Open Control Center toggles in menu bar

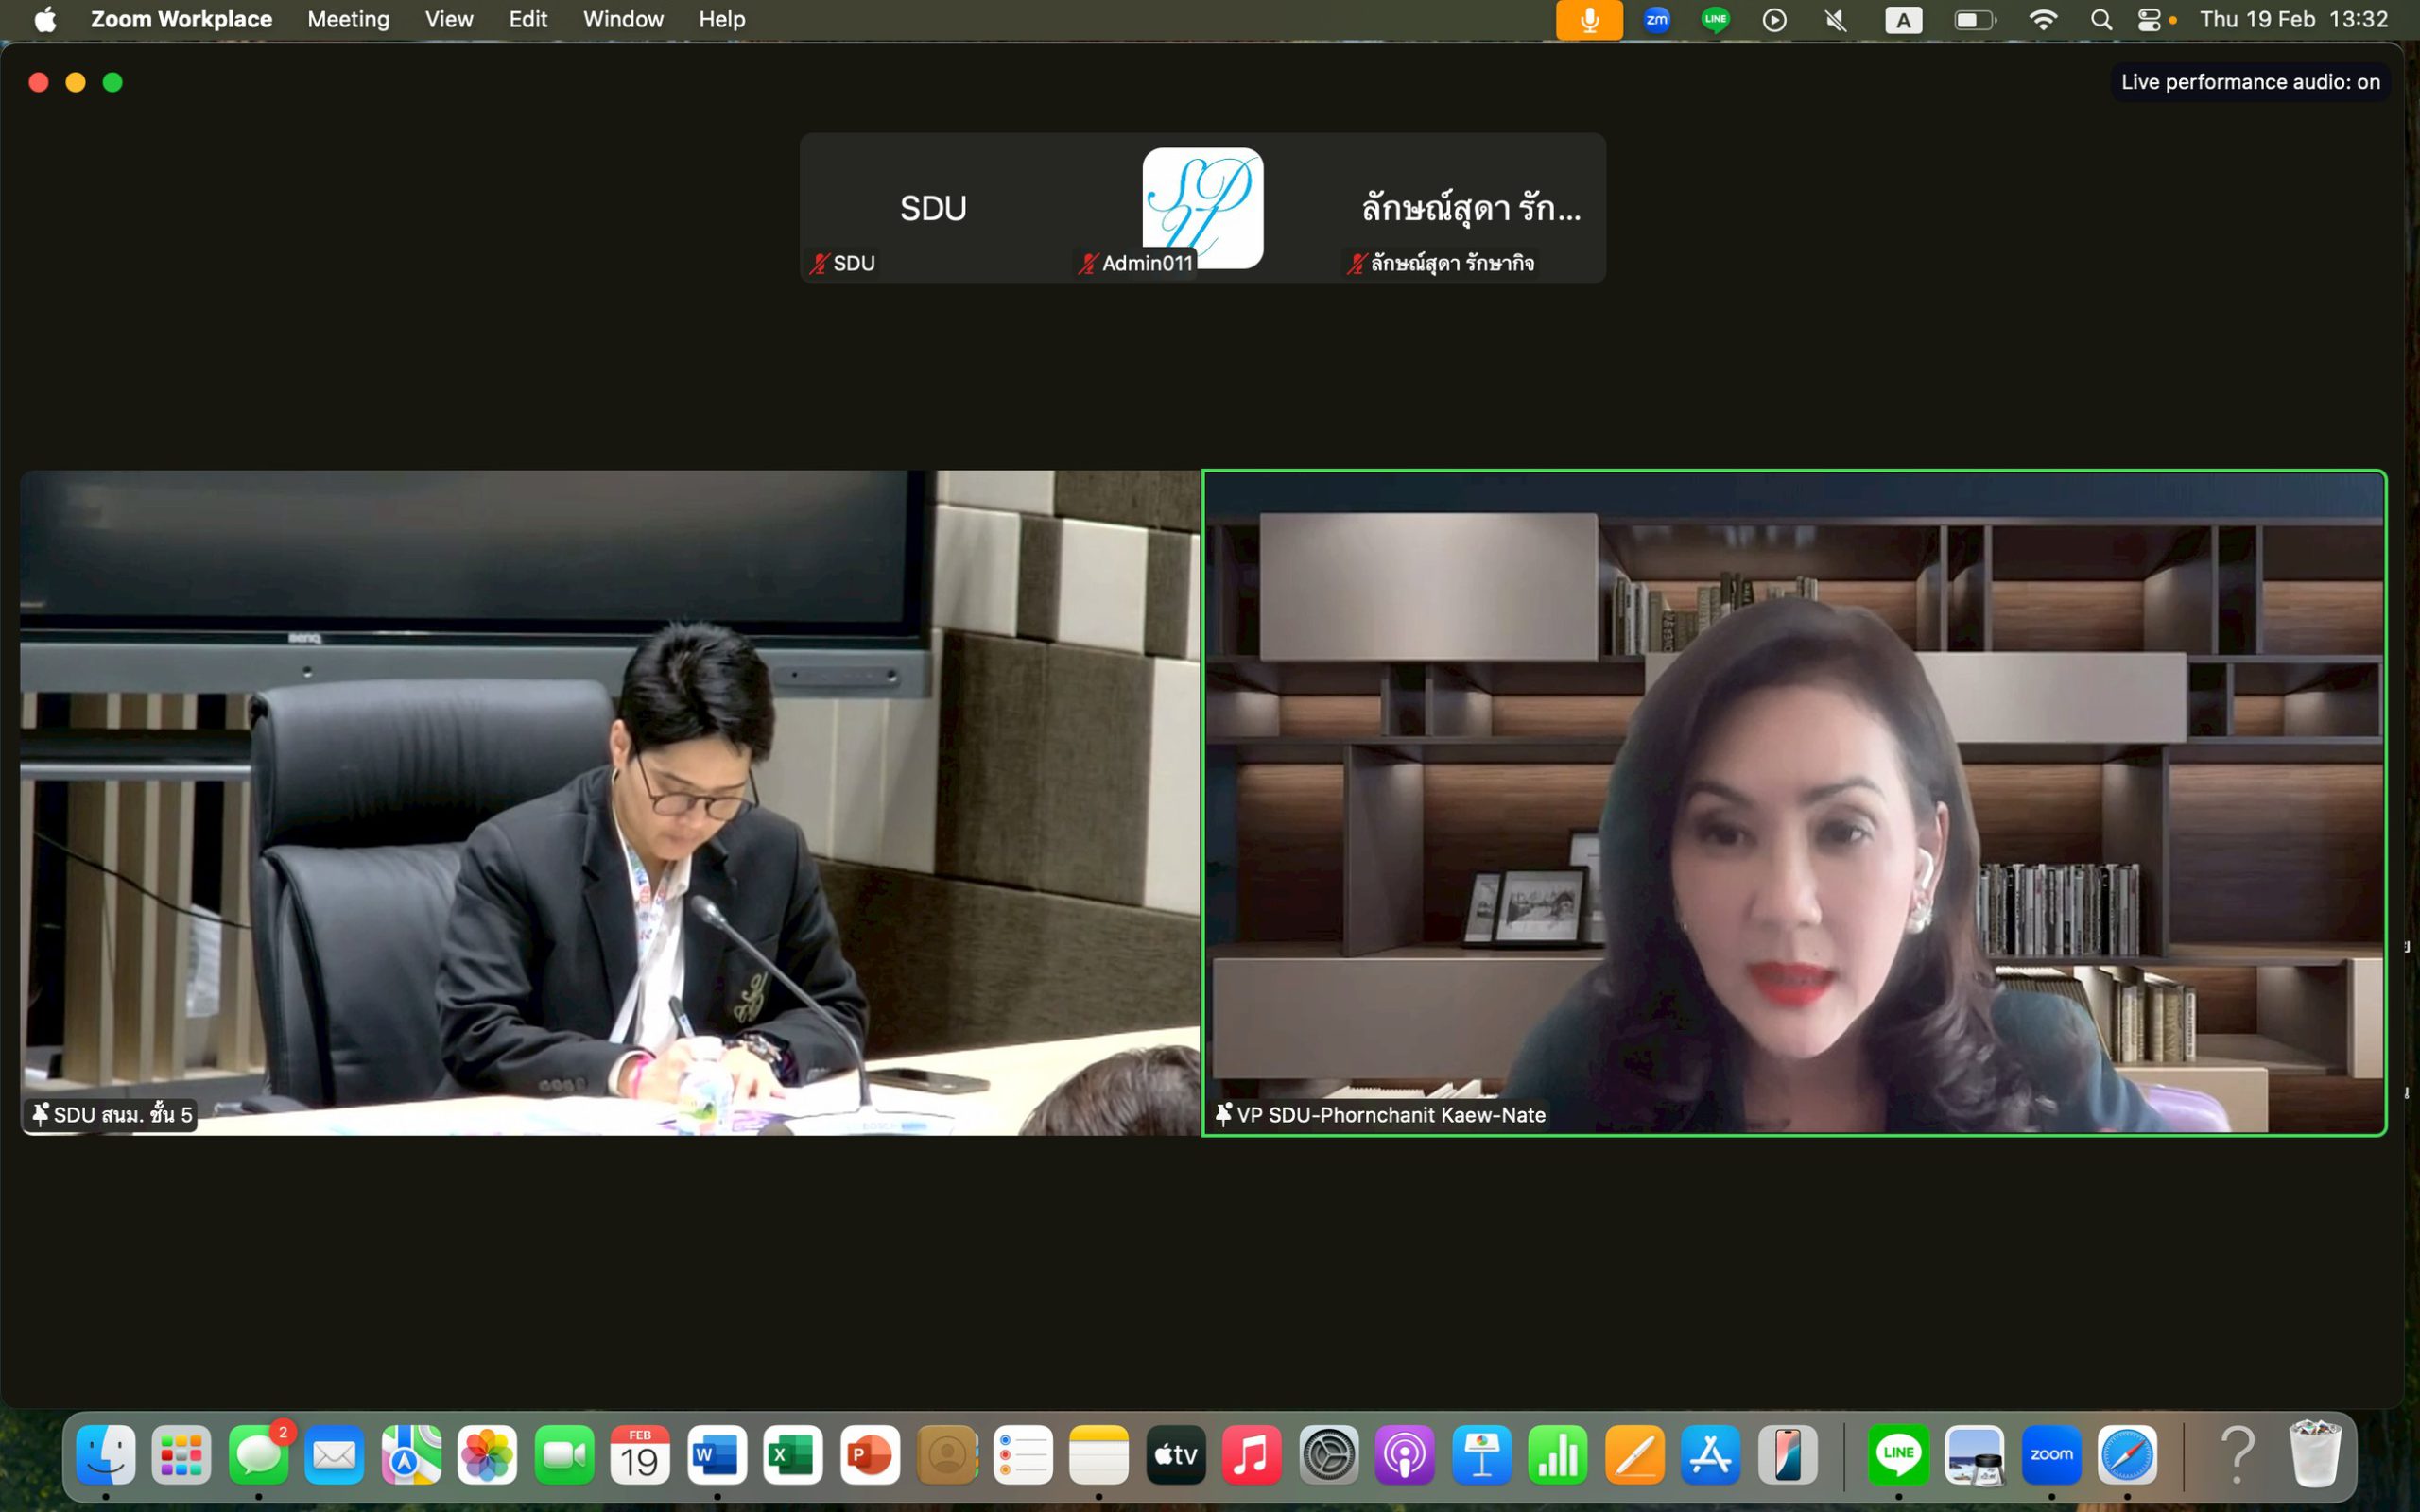(x=2148, y=20)
